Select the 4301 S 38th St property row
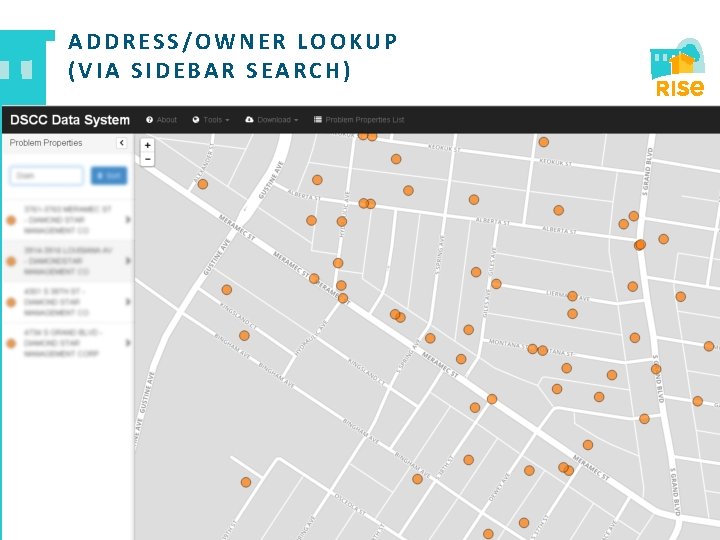720x540 pixels. [68, 302]
